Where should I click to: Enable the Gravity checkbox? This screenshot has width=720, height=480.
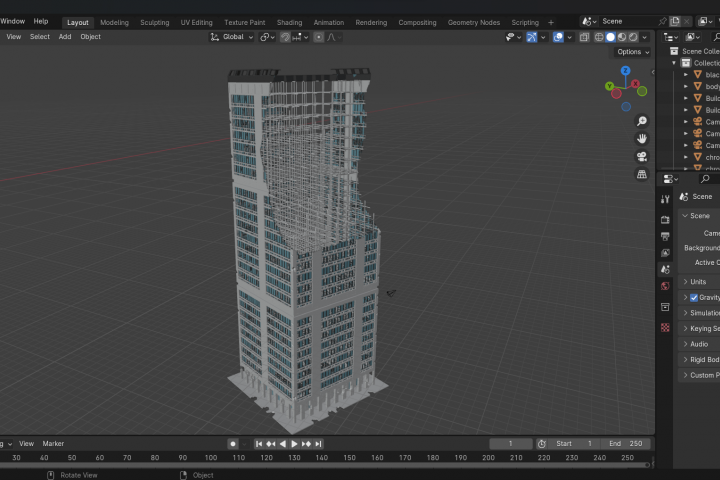[x=694, y=297]
